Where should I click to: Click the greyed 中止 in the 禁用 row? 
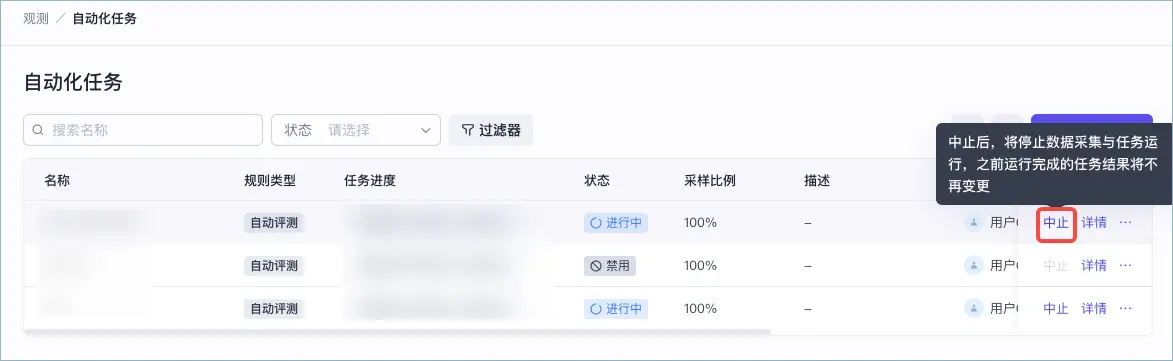pos(1056,265)
